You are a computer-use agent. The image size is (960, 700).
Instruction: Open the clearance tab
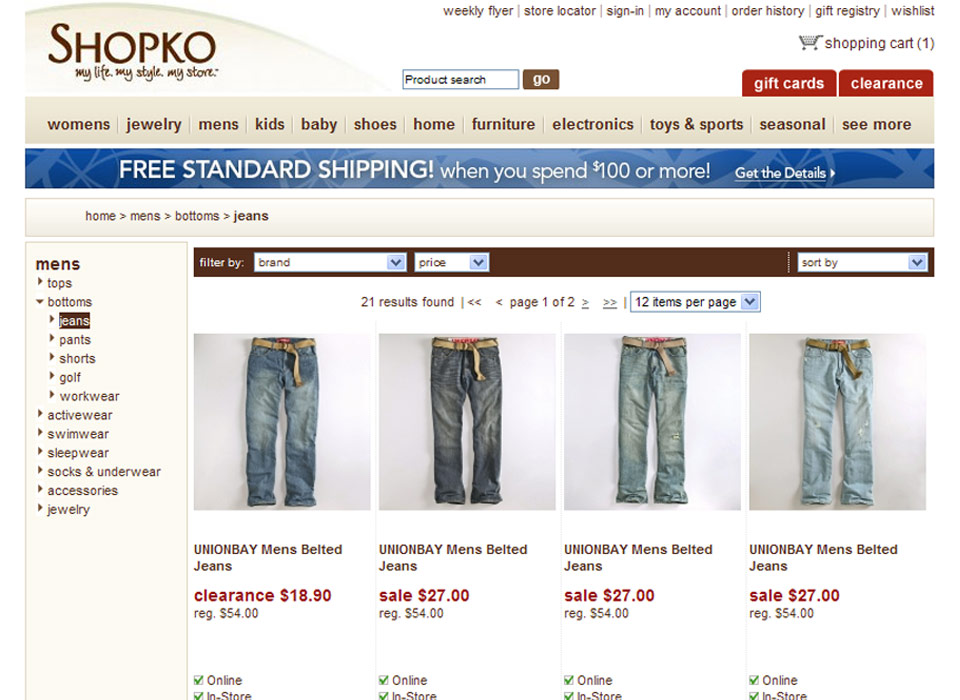pos(886,83)
